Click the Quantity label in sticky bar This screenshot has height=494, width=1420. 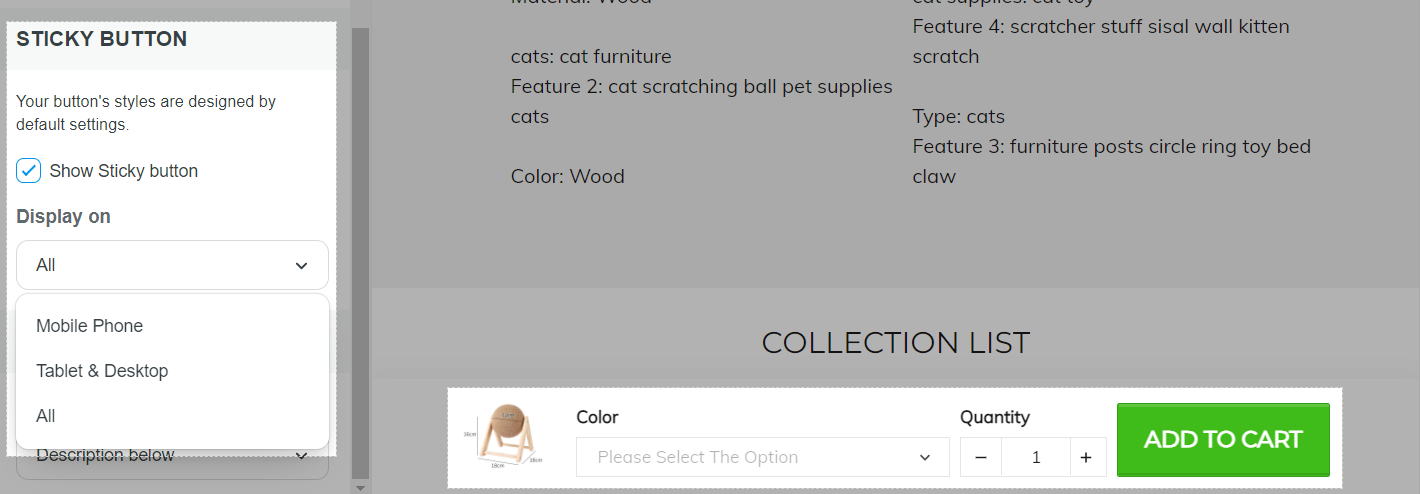[x=995, y=417]
